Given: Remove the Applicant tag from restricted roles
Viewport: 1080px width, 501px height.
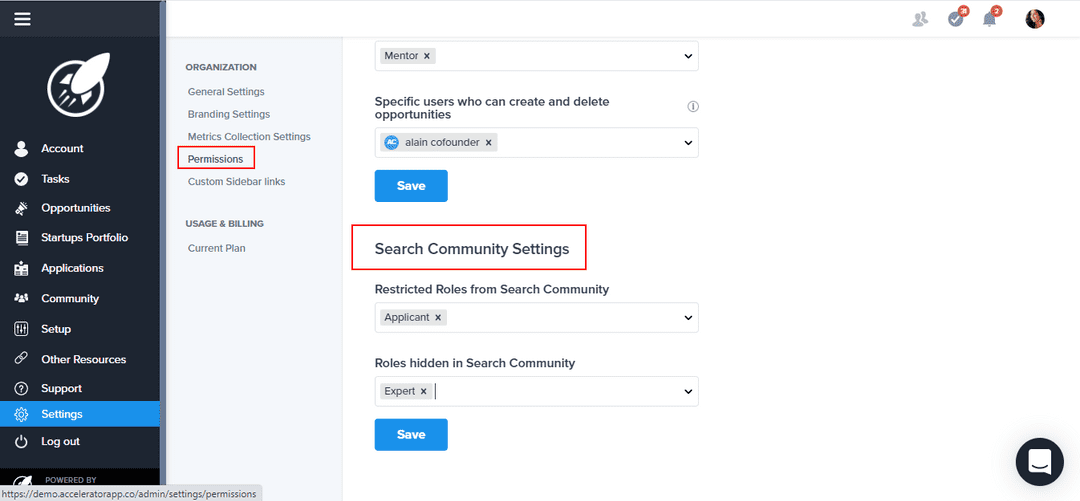Looking at the screenshot, I should coord(438,317).
